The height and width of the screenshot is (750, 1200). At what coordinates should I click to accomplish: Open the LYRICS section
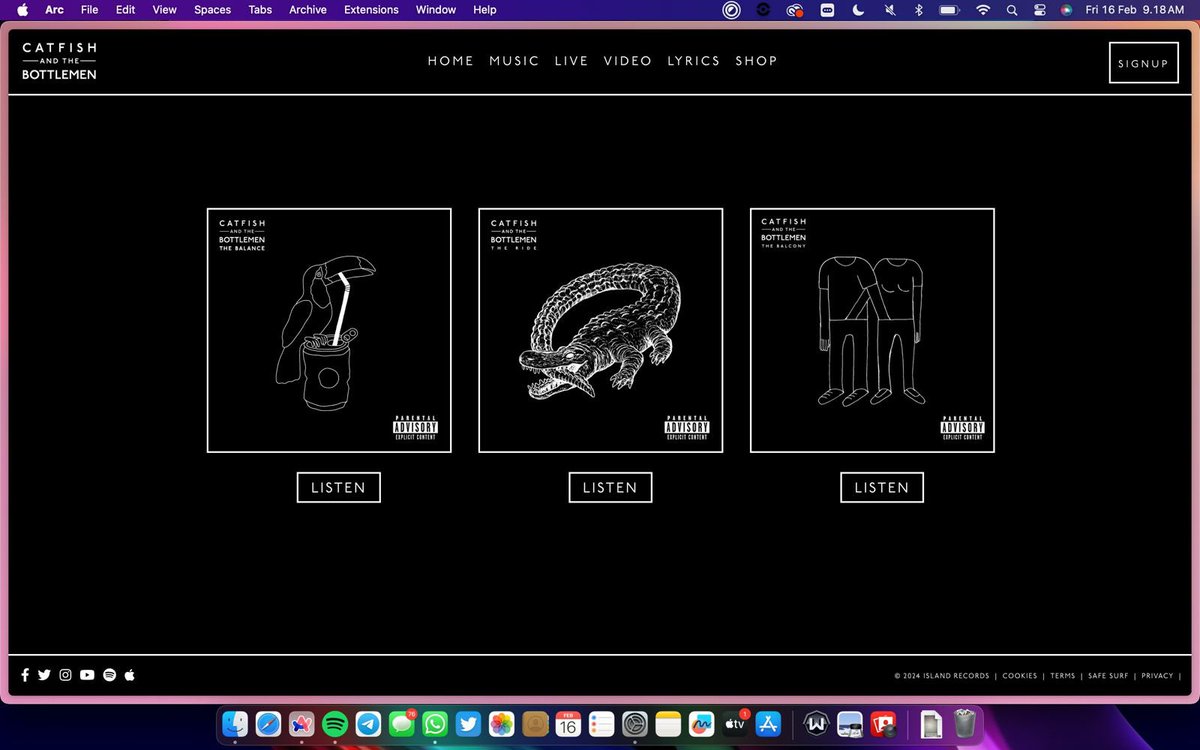point(694,61)
